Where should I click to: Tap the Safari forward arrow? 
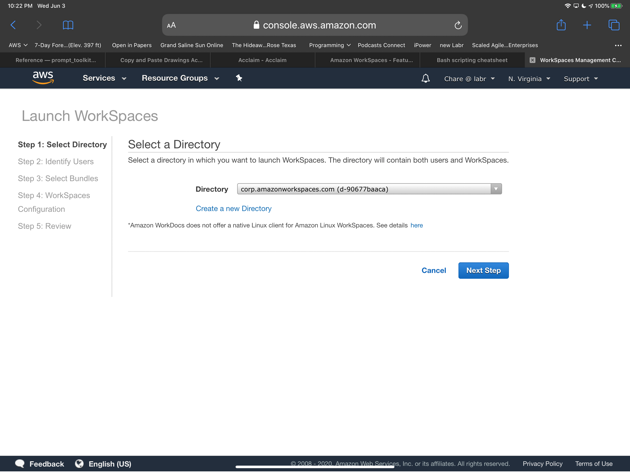pyautogui.click(x=39, y=25)
